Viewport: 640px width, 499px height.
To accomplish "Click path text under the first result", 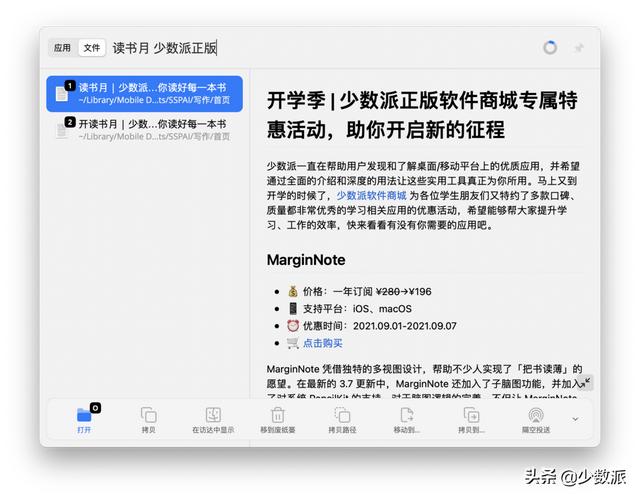I will tap(154, 100).
